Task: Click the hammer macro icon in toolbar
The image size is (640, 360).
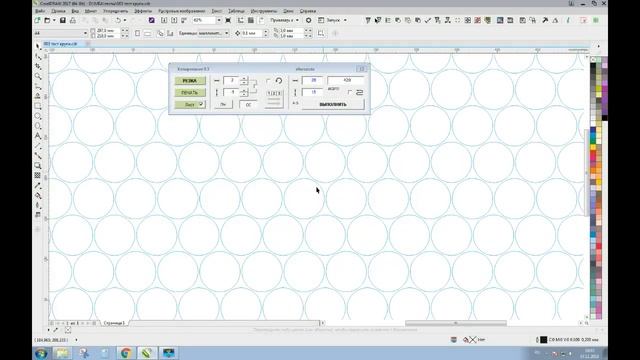Action: (544, 20)
